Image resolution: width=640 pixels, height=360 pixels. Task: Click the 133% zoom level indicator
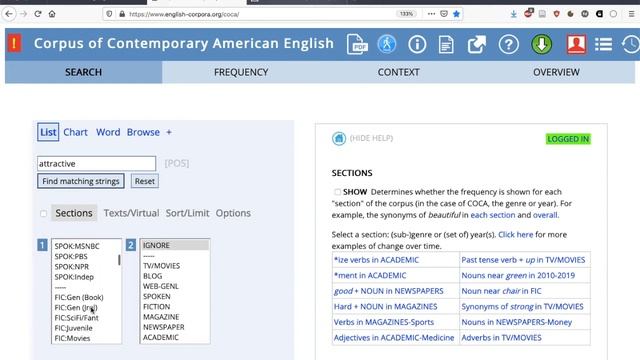click(x=406, y=14)
